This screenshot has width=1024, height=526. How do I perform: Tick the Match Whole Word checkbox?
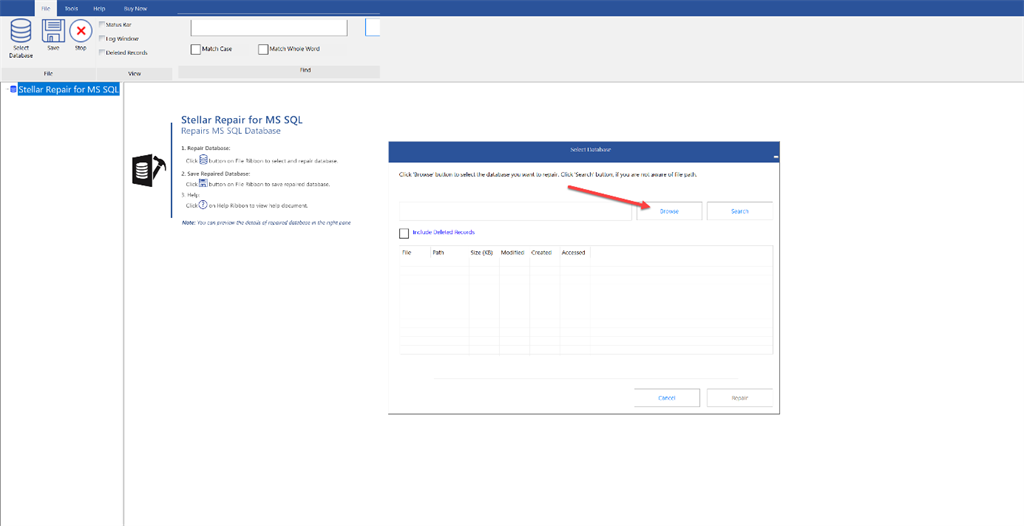click(x=263, y=49)
